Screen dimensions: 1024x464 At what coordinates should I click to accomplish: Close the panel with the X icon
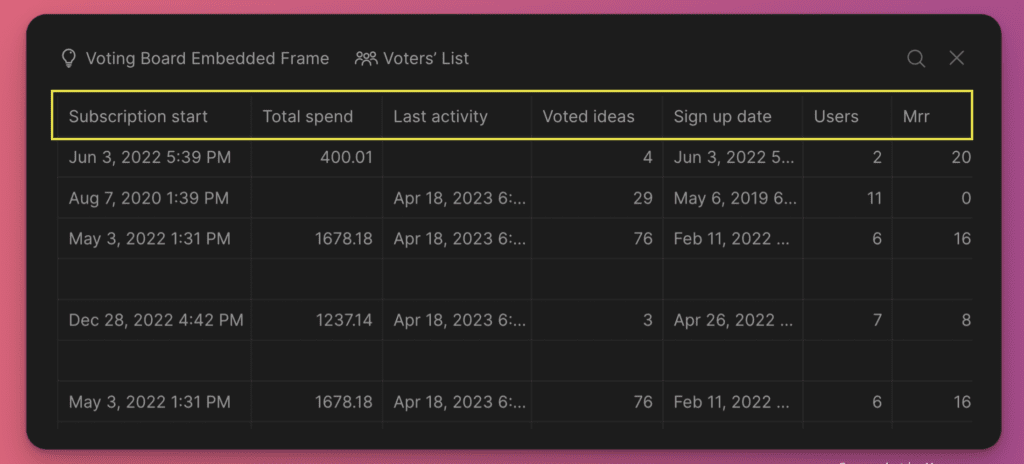tap(957, 58)
